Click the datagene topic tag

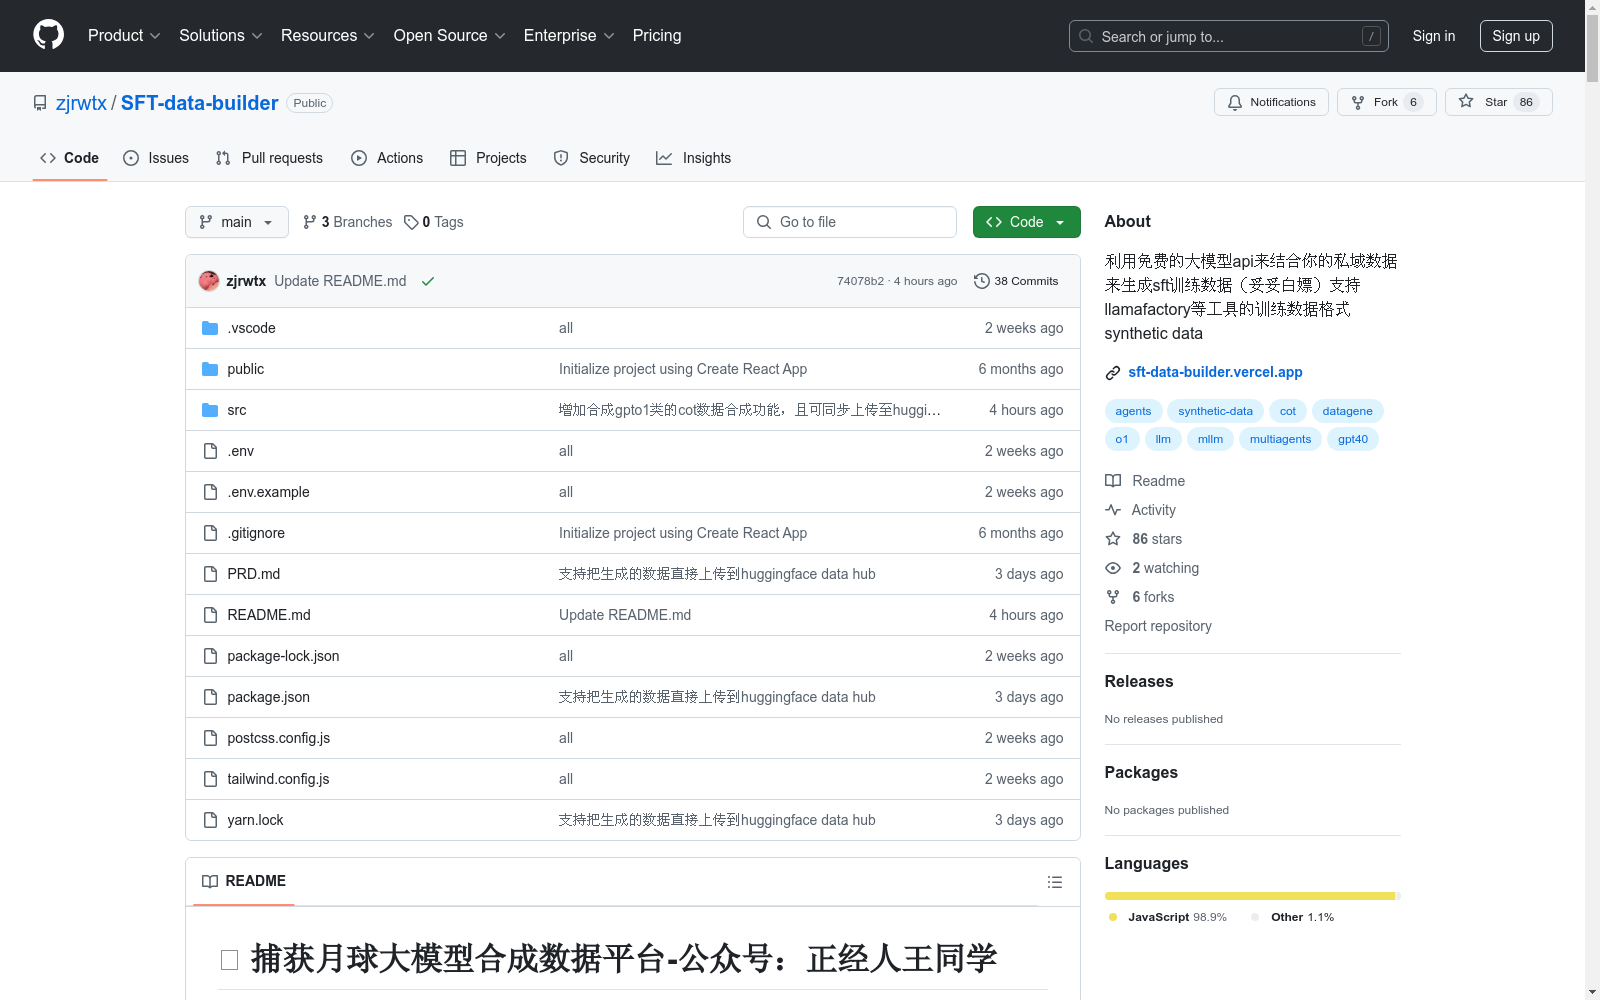coord(1347,411)
